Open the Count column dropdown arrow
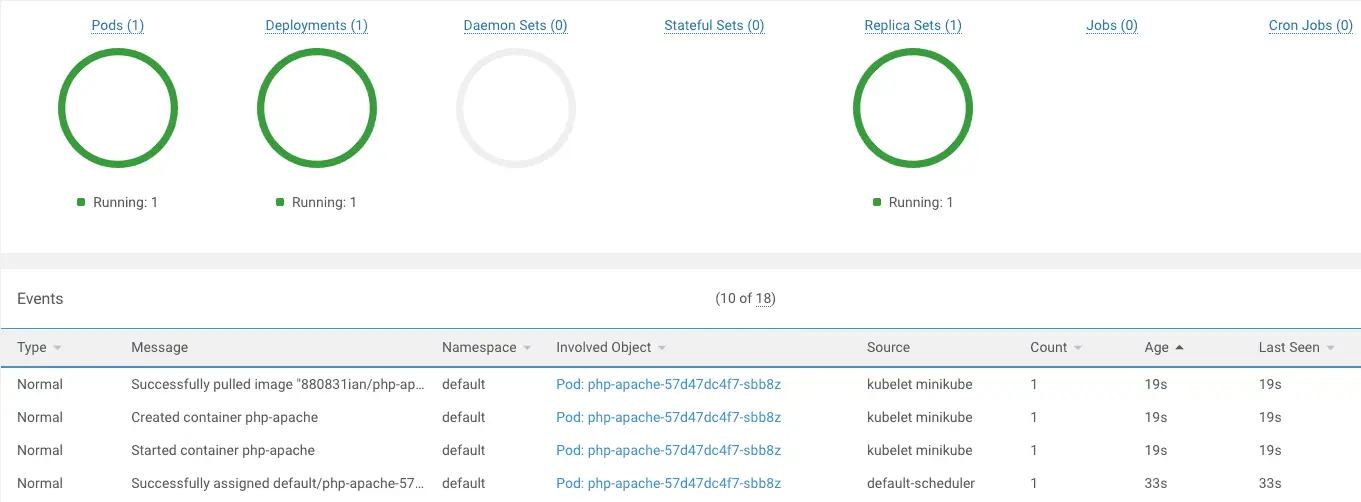The image size is (1361, 502). click(1077, 348)
